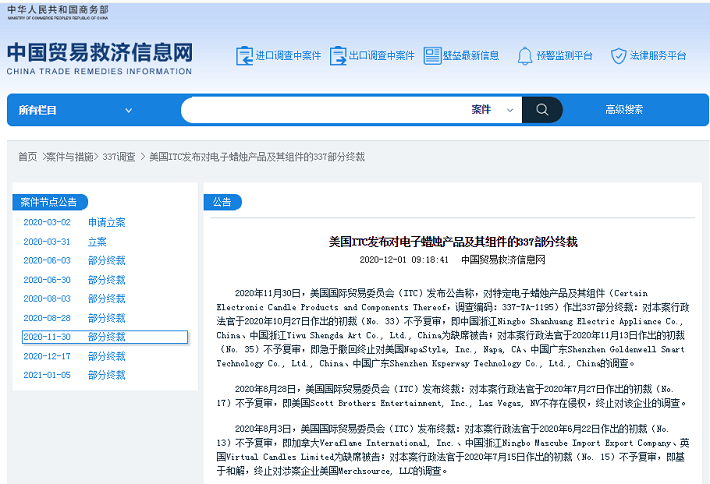The height and width of the screenshot is (484, 710).
Task: Open 法律服务平台 link
Action: coord(657,56)
